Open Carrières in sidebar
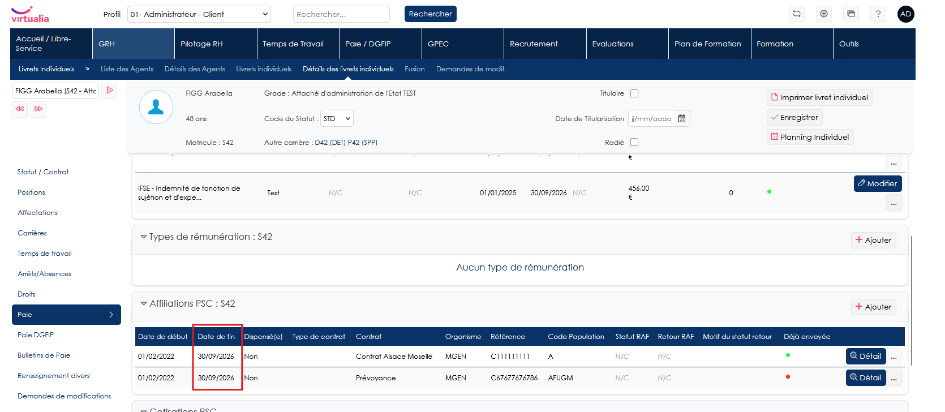Screen dimensions: 945x412 point(32,233)
